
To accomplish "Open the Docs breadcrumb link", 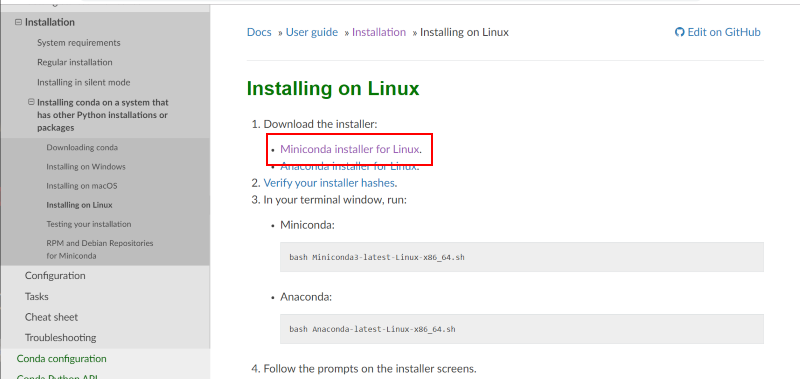I will [259, 32].
